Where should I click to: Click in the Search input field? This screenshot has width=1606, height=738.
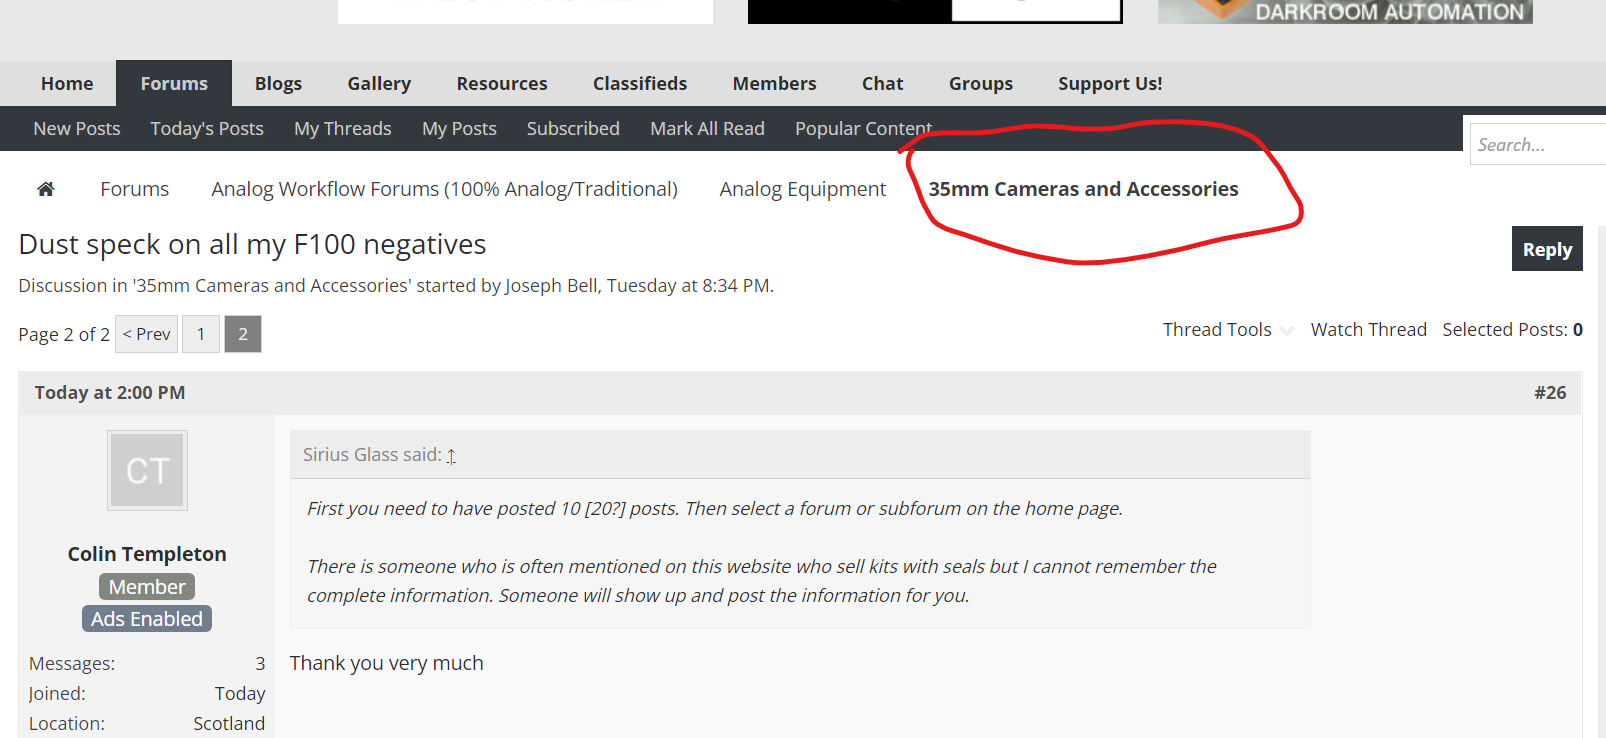[1535, 145]
